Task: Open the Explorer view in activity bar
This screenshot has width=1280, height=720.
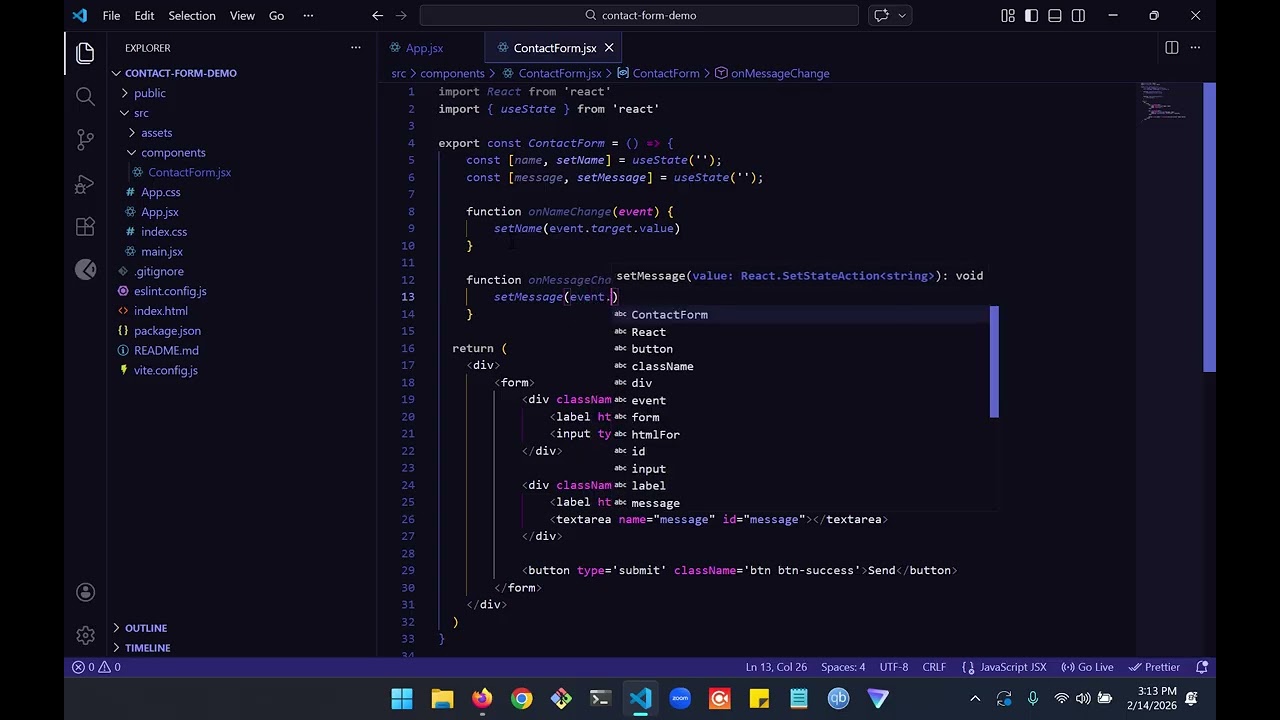Action: tap(85, 53)
